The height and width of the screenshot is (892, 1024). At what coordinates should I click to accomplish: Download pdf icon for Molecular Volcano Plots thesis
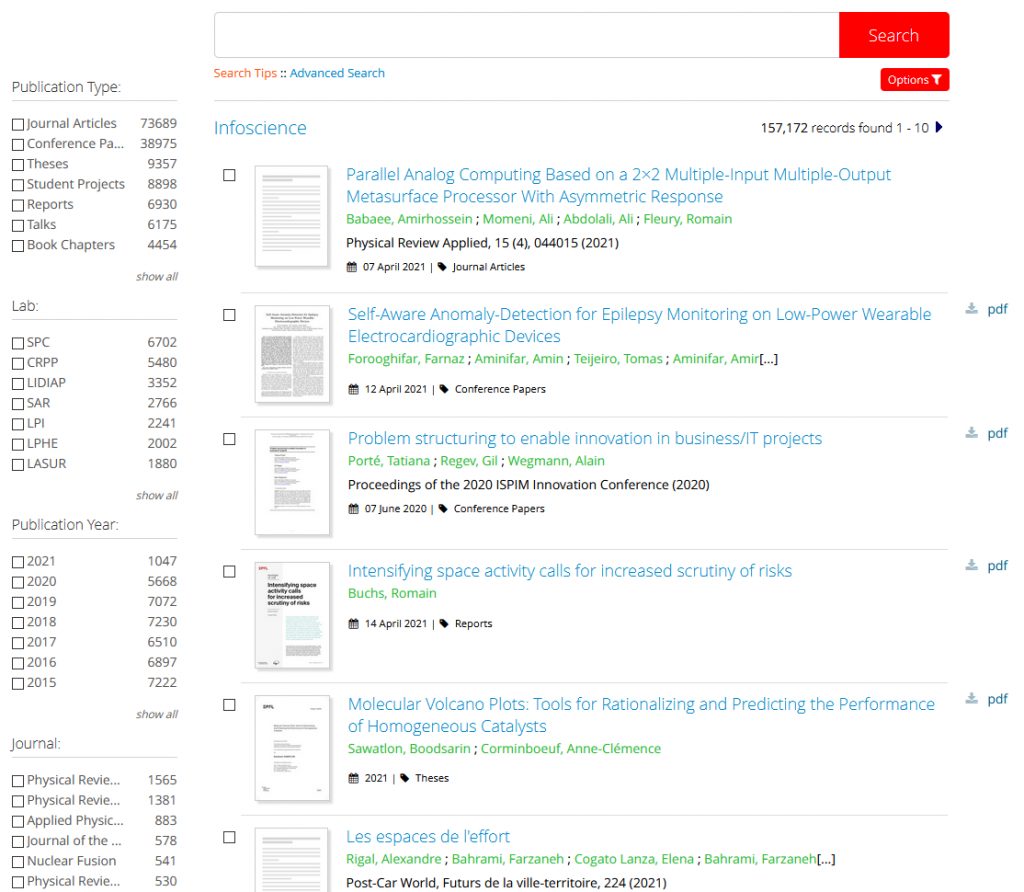point(971,699)
